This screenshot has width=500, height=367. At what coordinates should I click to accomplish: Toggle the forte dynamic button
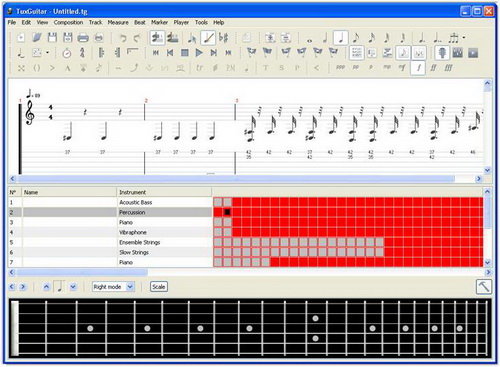click(x=418, y=68)
